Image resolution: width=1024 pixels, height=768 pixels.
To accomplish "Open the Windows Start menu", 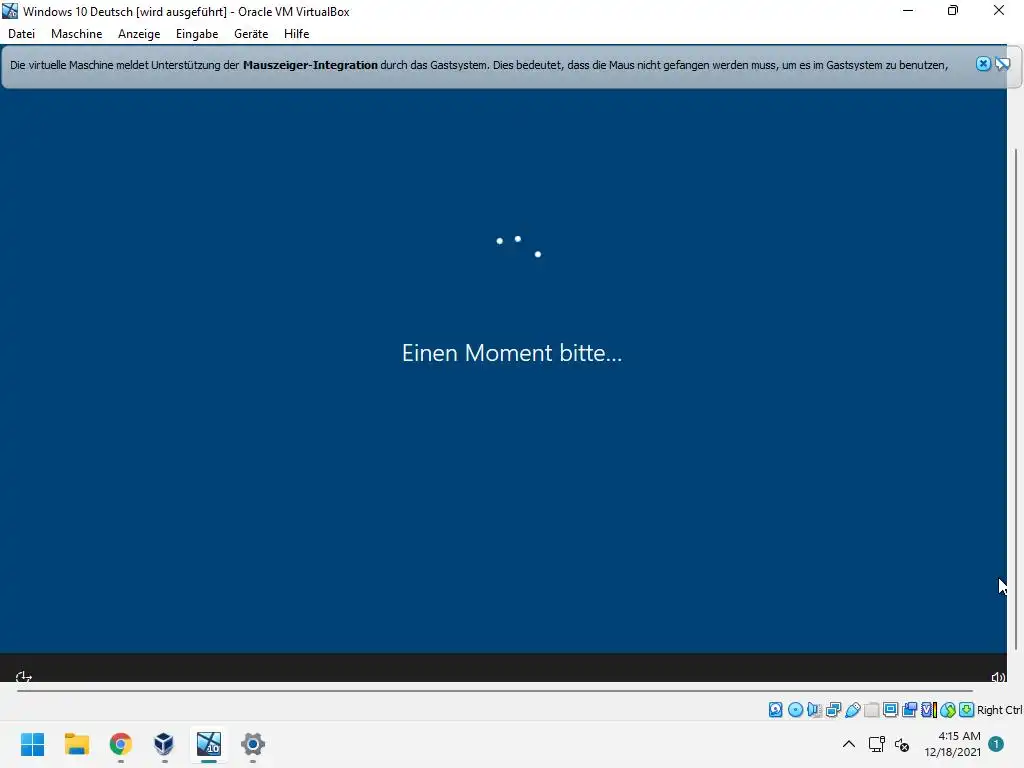I will click(x=33, y=744).
